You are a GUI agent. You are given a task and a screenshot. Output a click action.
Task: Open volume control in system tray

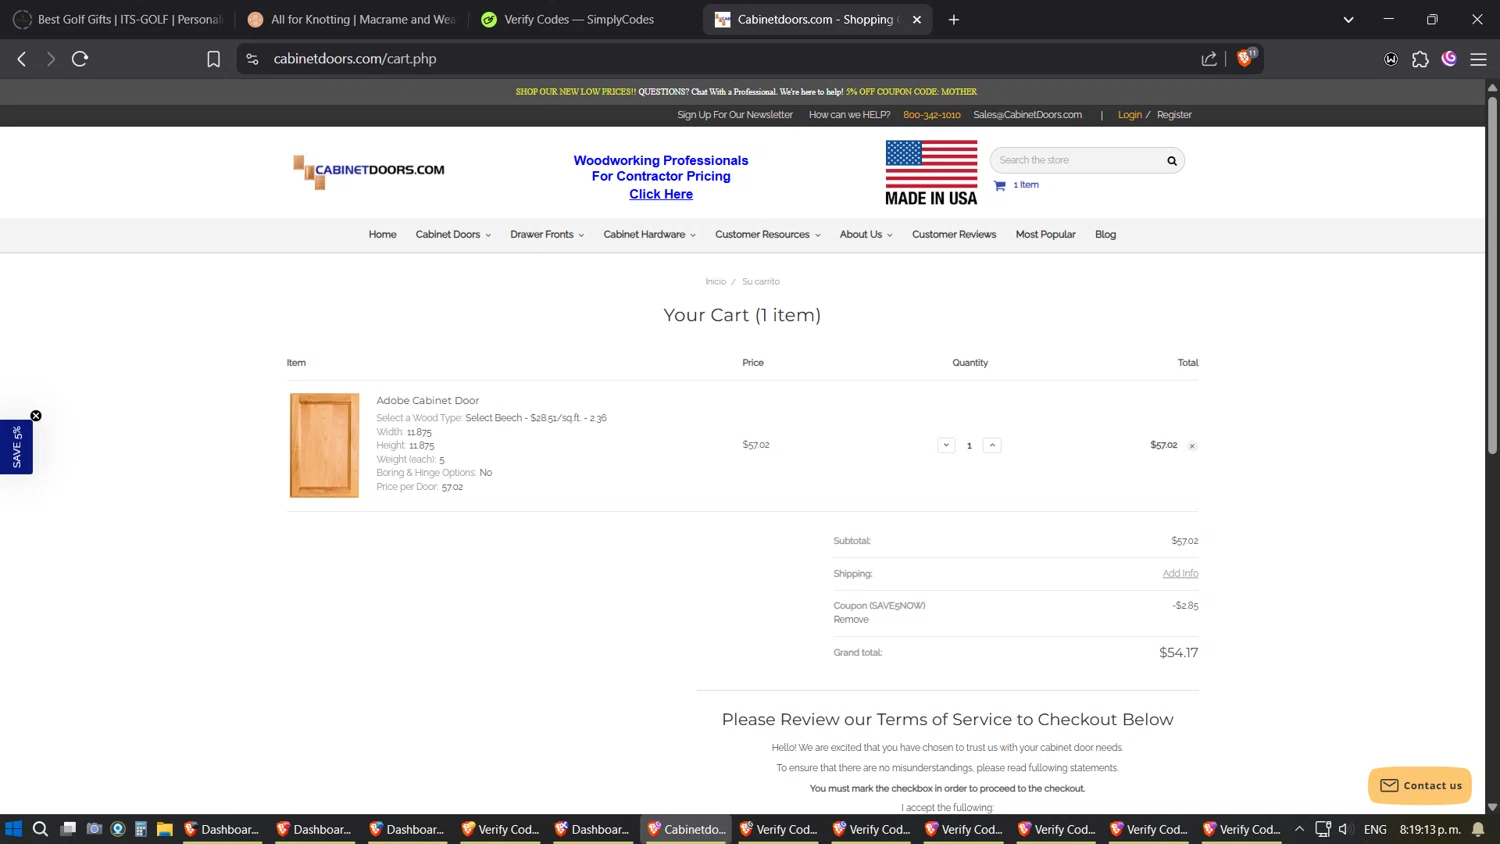pyautogui.click(x=1345, y=829)
